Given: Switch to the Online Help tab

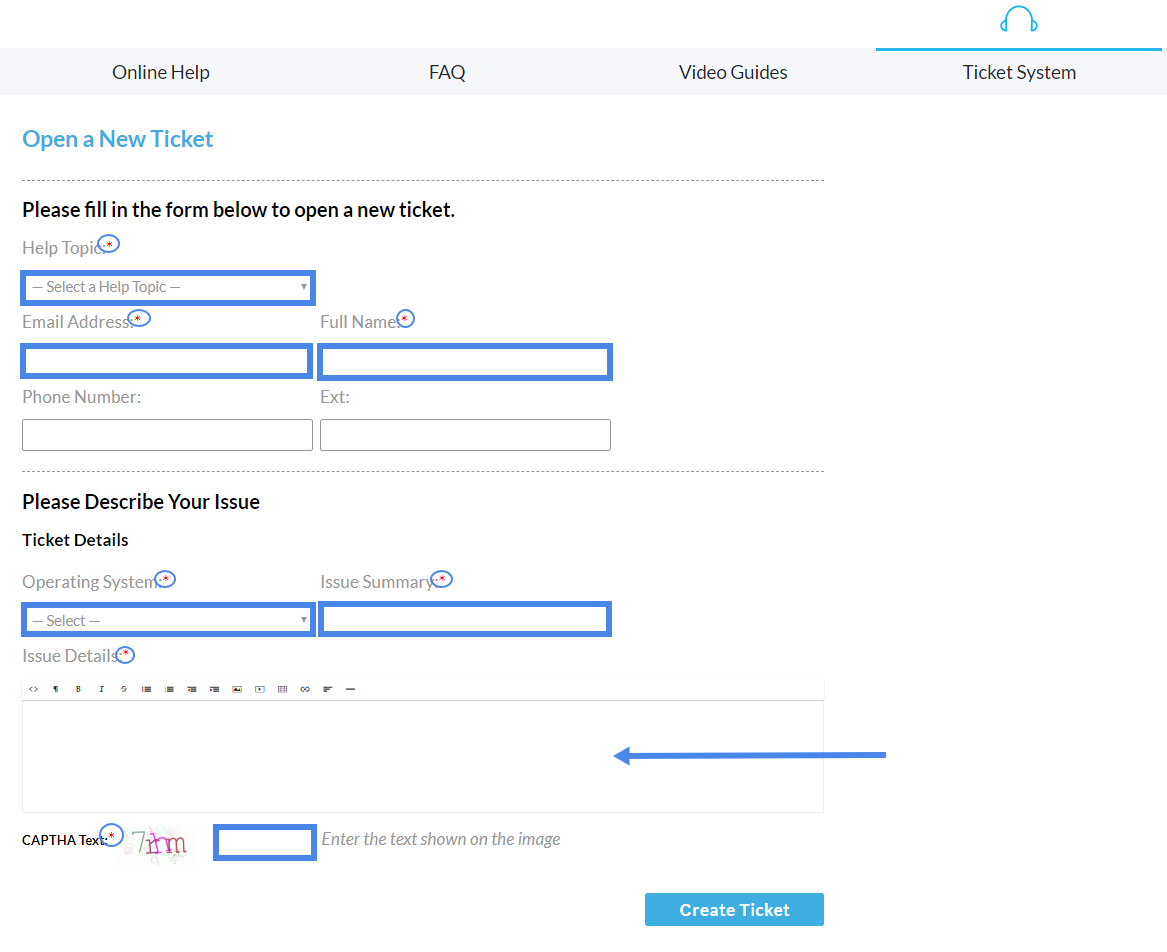Looking at the screenshot, I should click(x=161, y=72).
